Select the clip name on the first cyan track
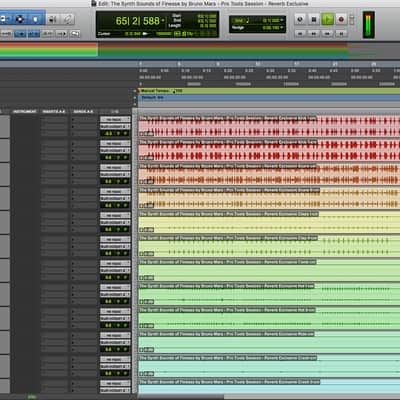This screenshot has width=400, height=400. [x=228, y=358]
